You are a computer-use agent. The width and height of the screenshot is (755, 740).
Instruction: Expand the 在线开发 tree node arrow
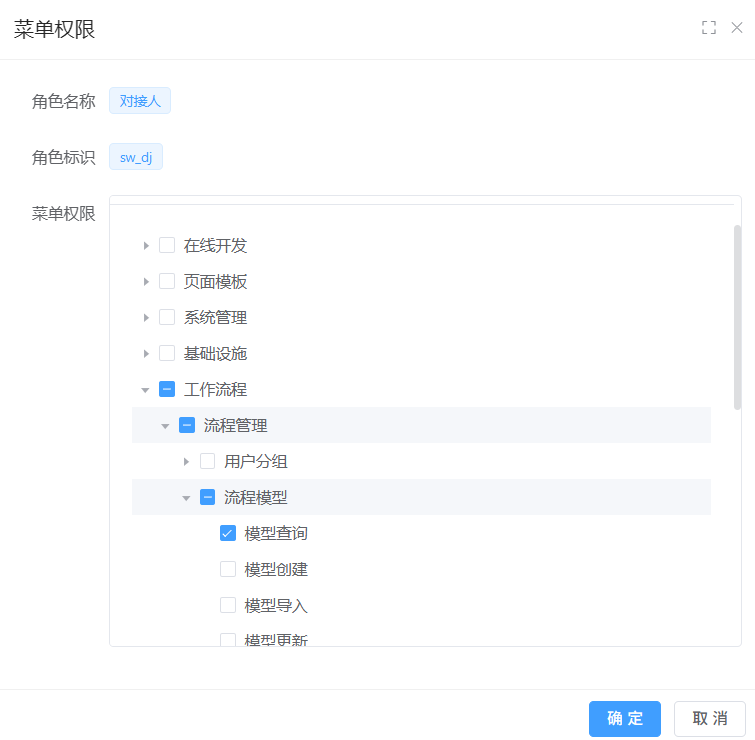146,245
